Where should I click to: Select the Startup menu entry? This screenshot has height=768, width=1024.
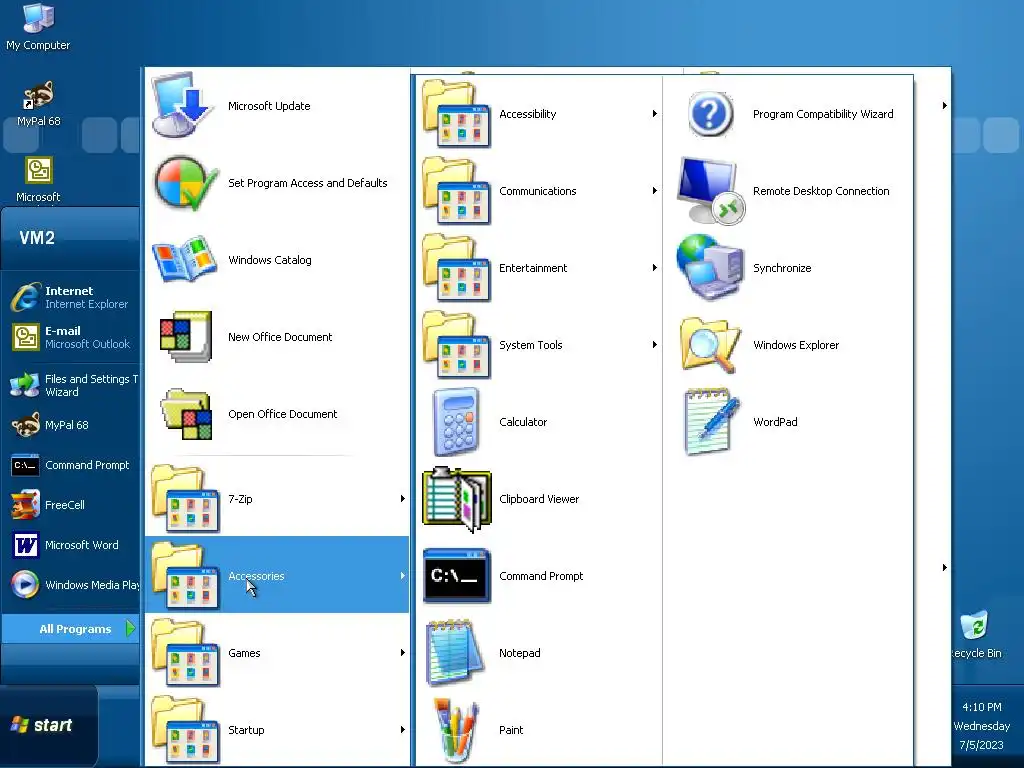click(277, 729)
